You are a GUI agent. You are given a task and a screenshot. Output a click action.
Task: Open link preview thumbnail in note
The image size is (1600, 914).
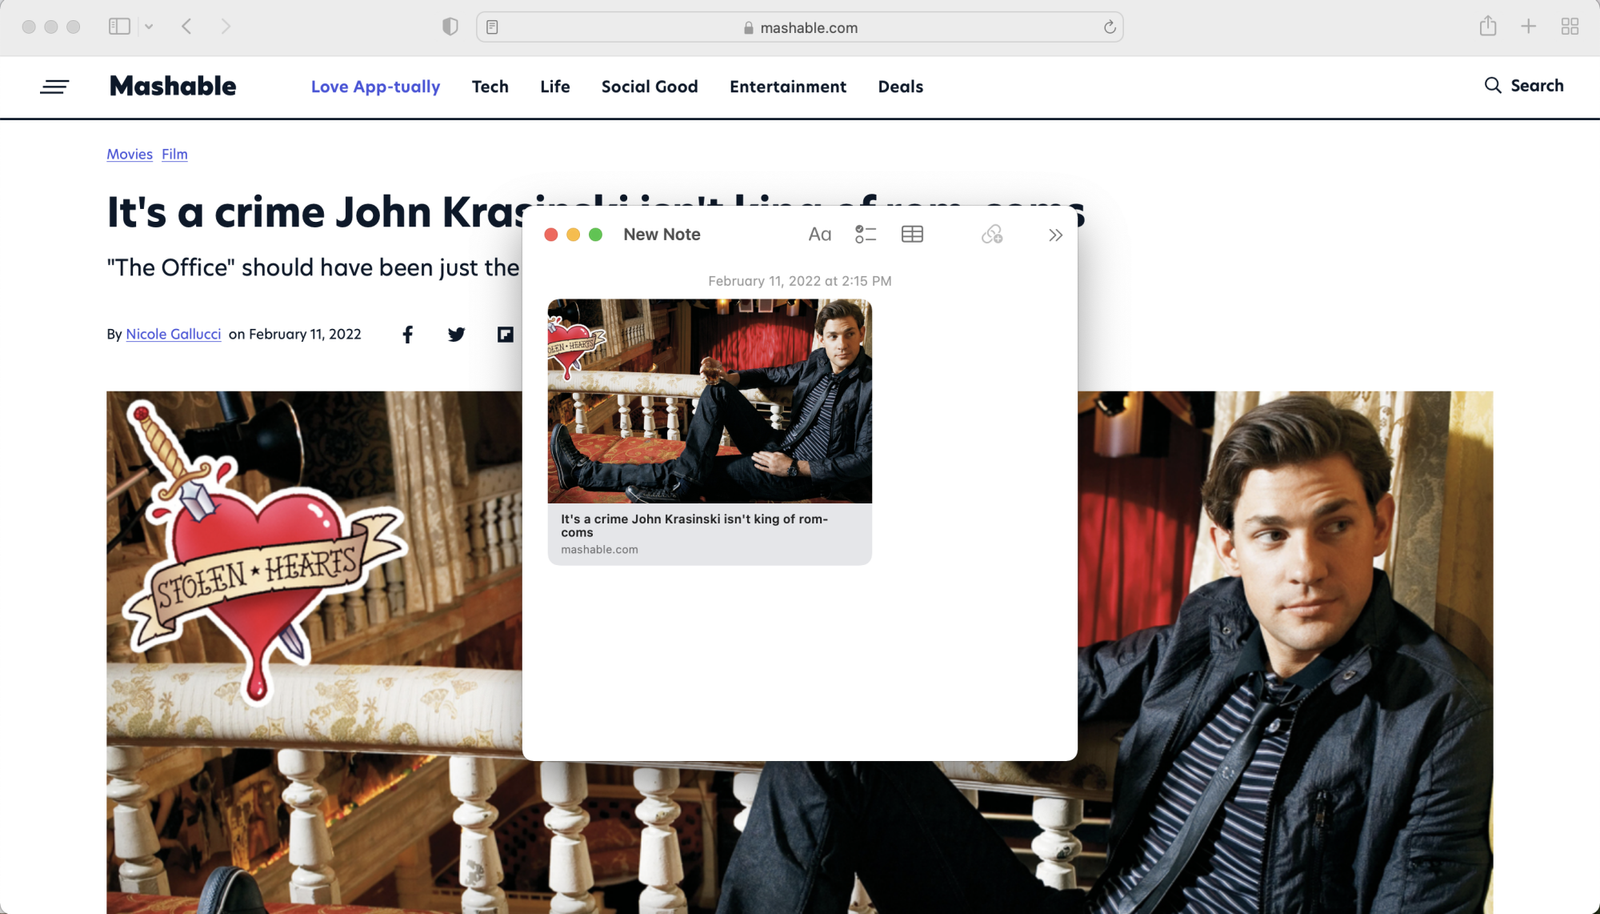click(710, 401)
